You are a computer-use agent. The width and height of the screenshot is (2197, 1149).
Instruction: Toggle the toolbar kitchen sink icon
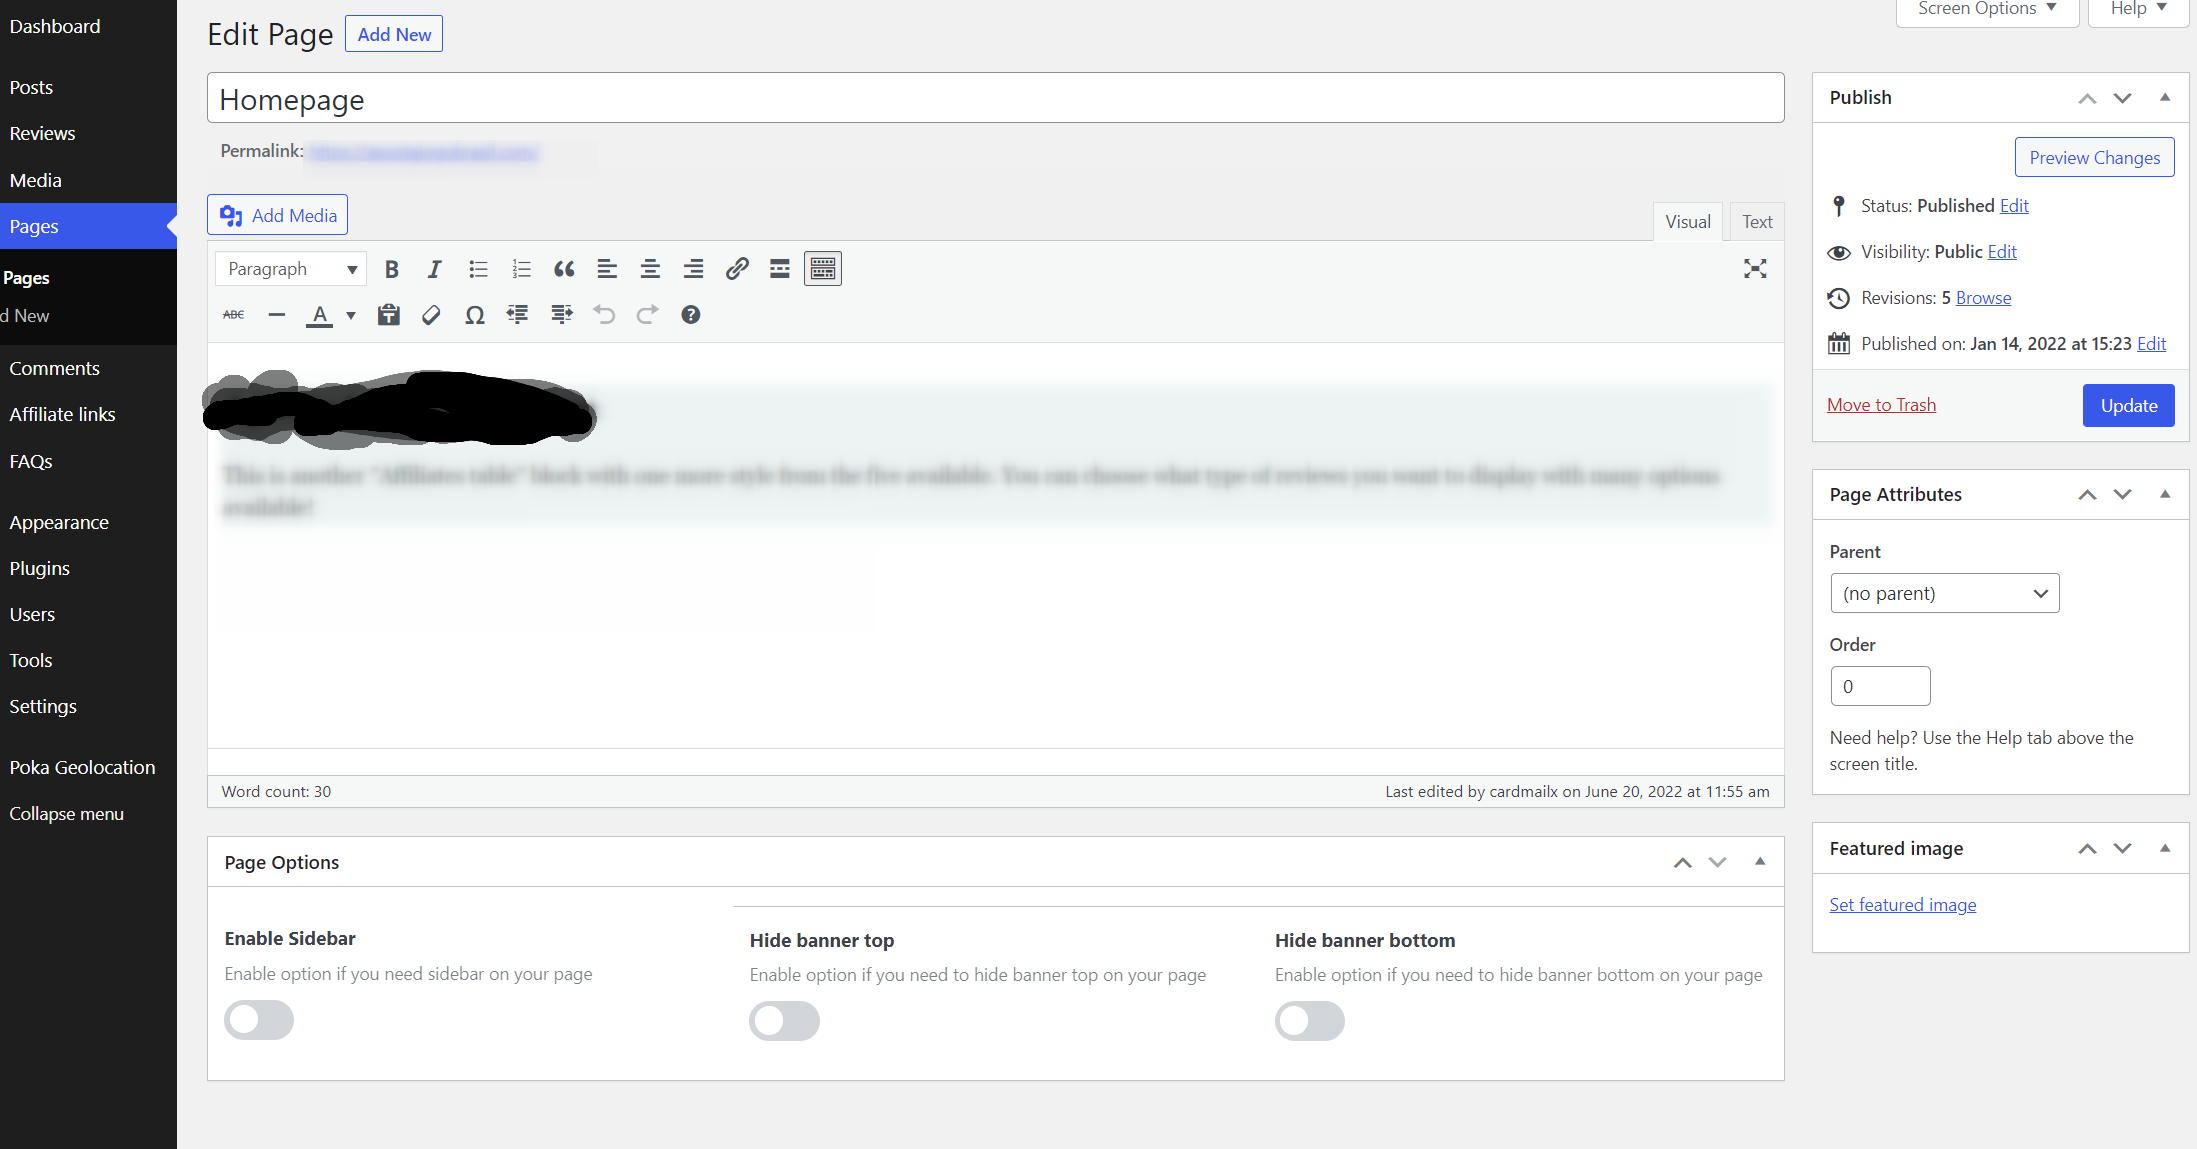(823, 269)
